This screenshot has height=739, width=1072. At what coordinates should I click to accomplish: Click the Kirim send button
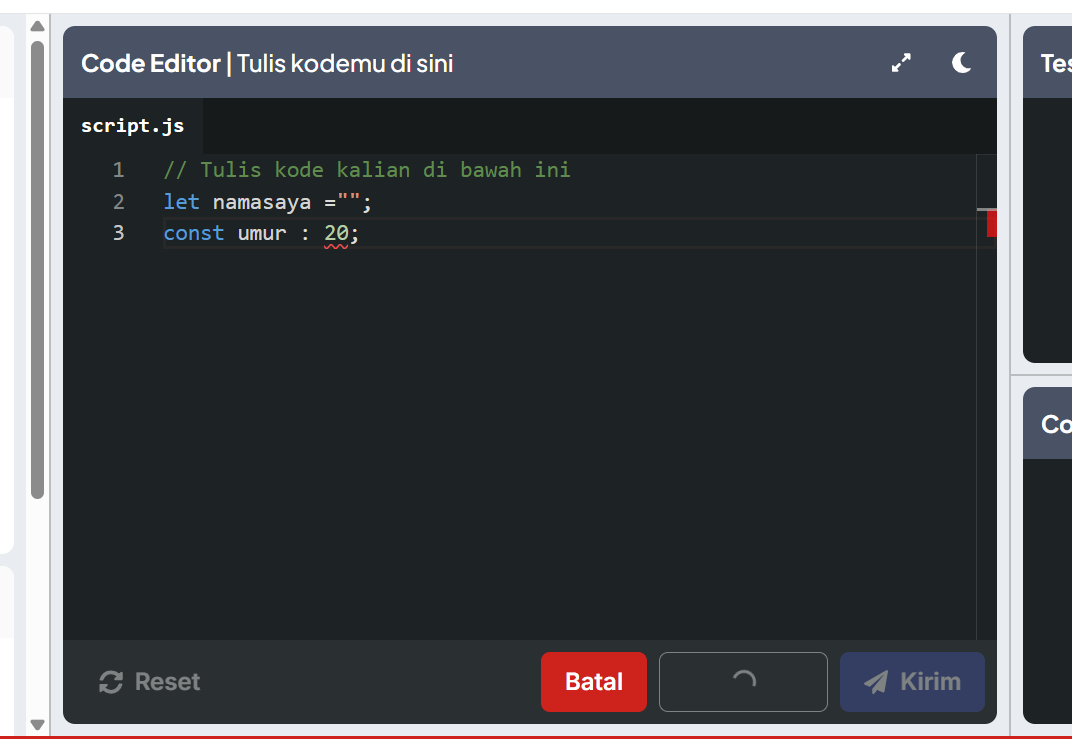[x=912, y=682]
